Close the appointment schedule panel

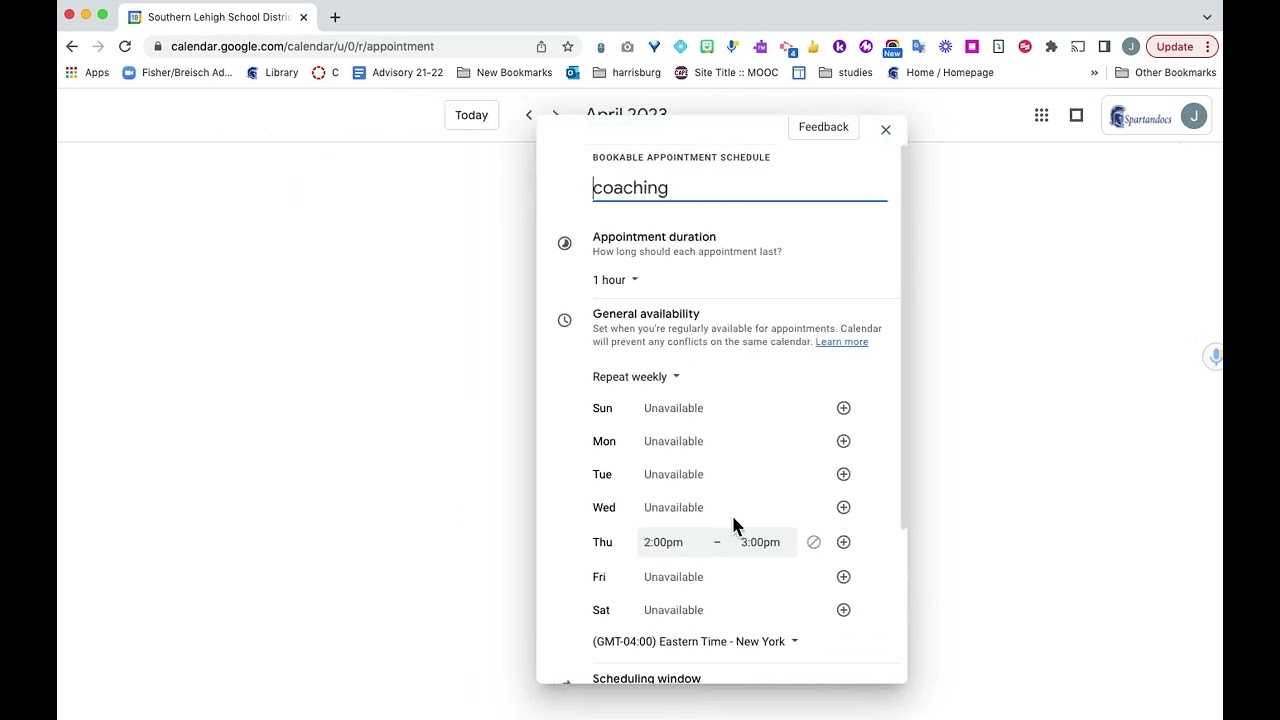[885, 130]
